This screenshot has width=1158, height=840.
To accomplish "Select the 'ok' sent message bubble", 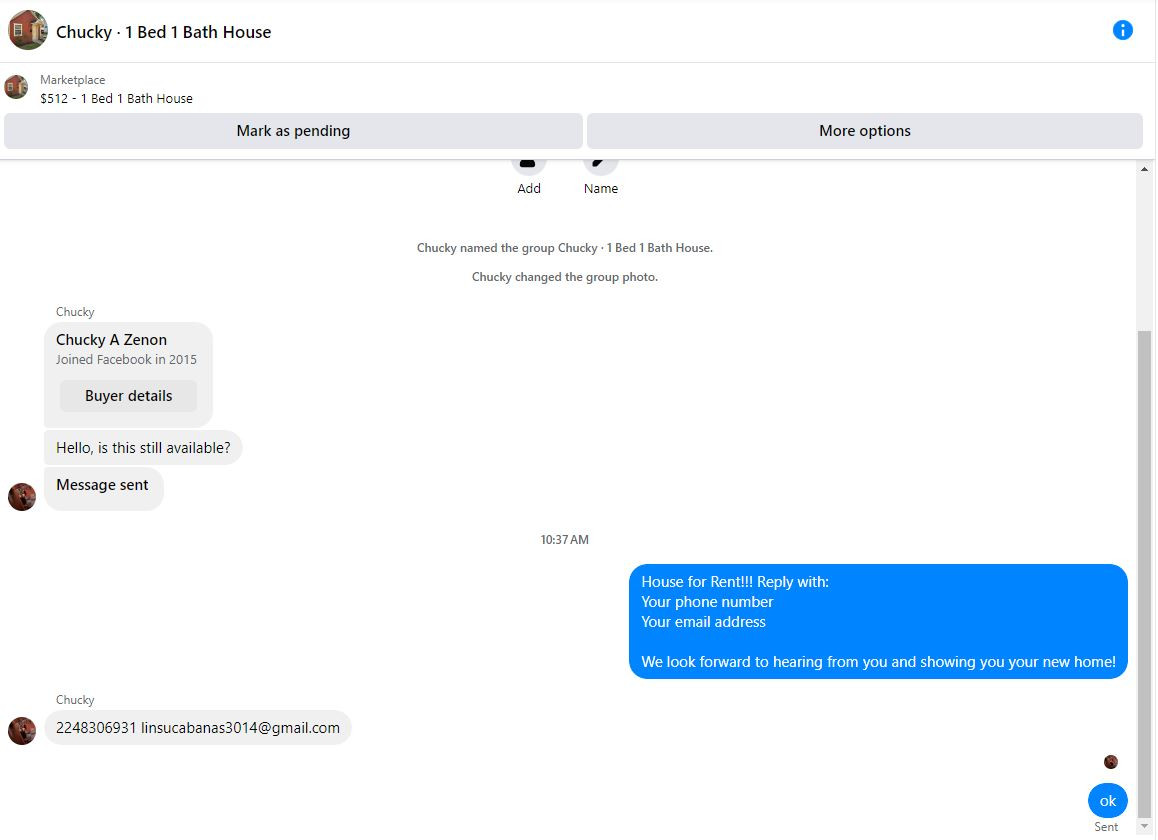I will (1107, 801).
